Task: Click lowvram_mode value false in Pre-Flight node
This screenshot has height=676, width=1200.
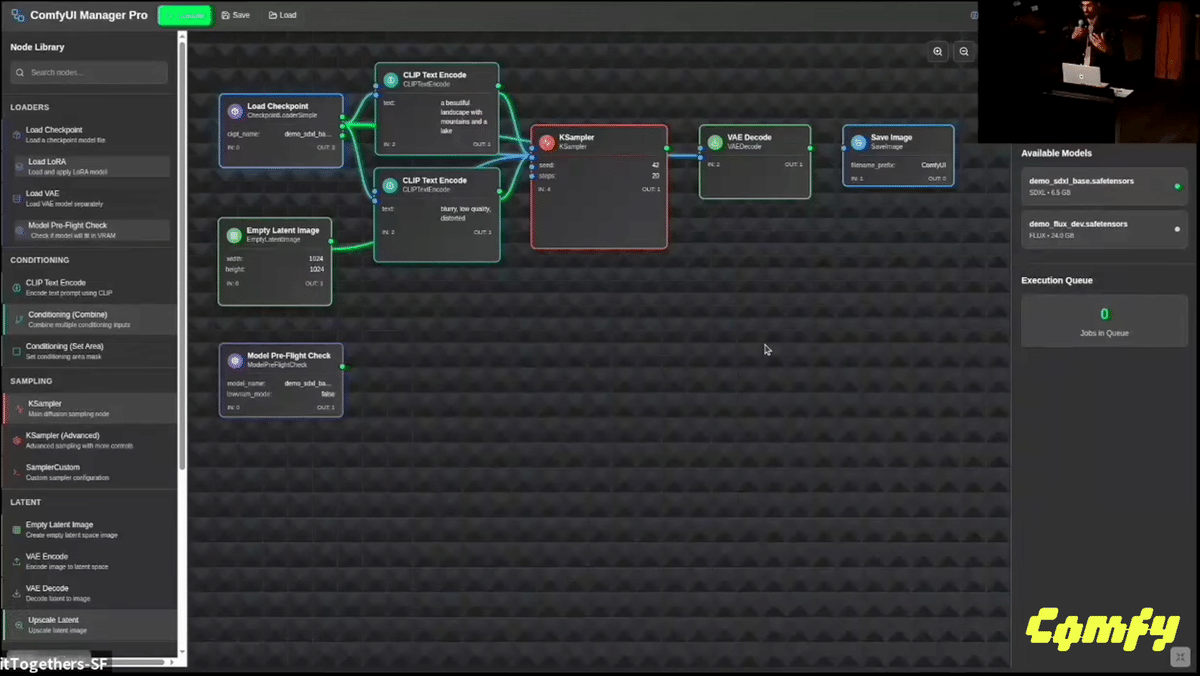Action: pyautogui.click(x=328, y=394)
